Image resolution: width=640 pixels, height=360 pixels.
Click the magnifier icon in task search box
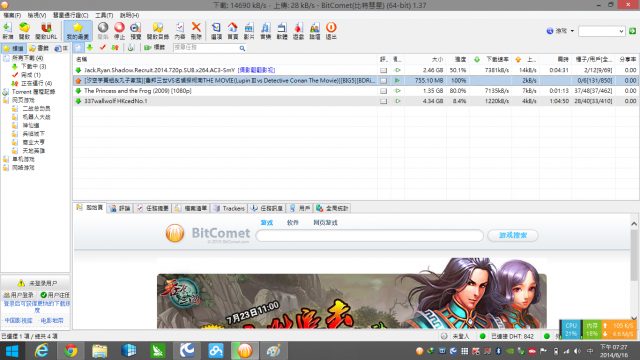242,48
